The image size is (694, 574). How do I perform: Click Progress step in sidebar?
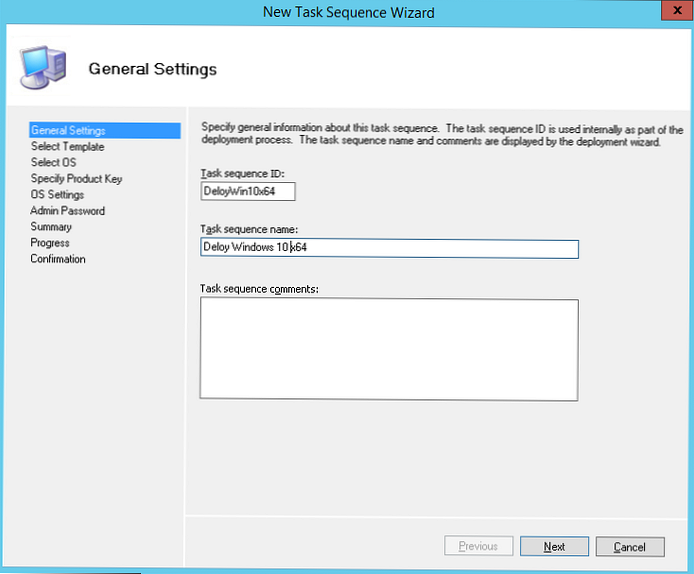point(50,243)
